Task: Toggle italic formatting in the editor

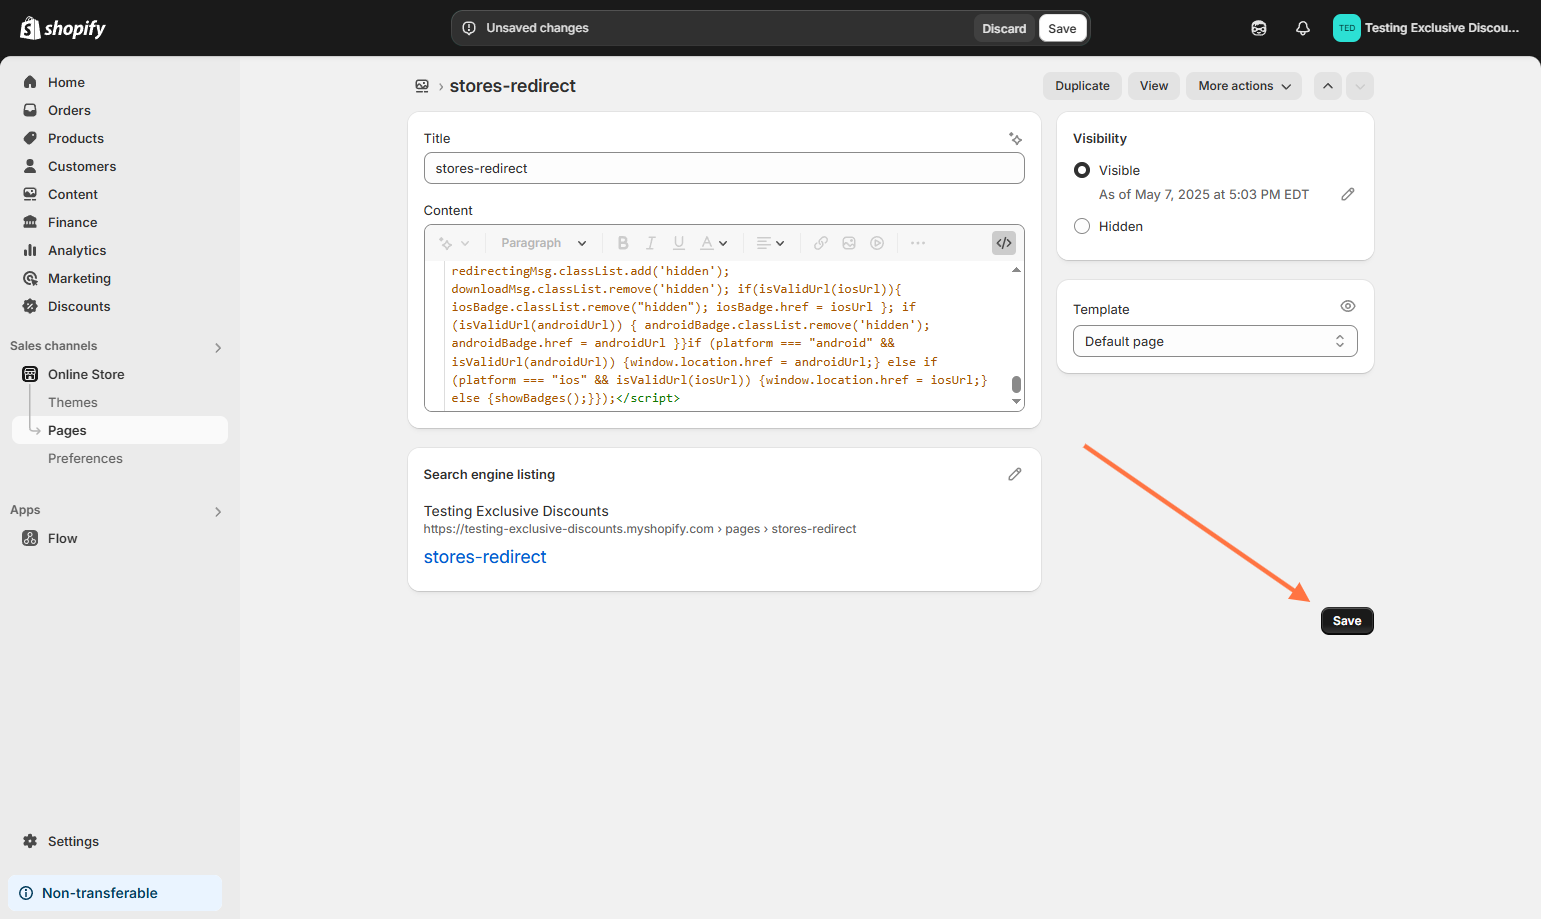Action: 651,243
